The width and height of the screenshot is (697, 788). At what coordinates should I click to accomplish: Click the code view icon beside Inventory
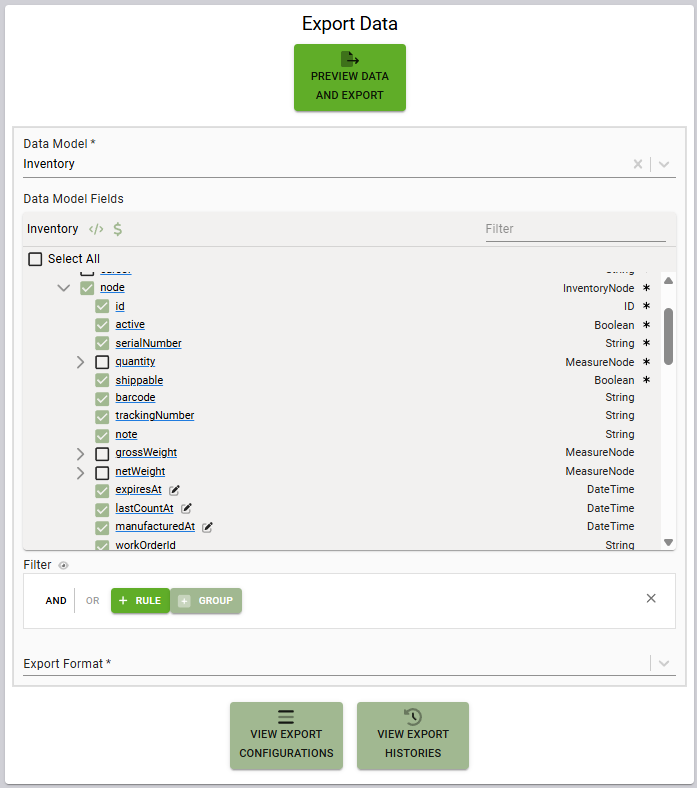[x=96, y=229]
